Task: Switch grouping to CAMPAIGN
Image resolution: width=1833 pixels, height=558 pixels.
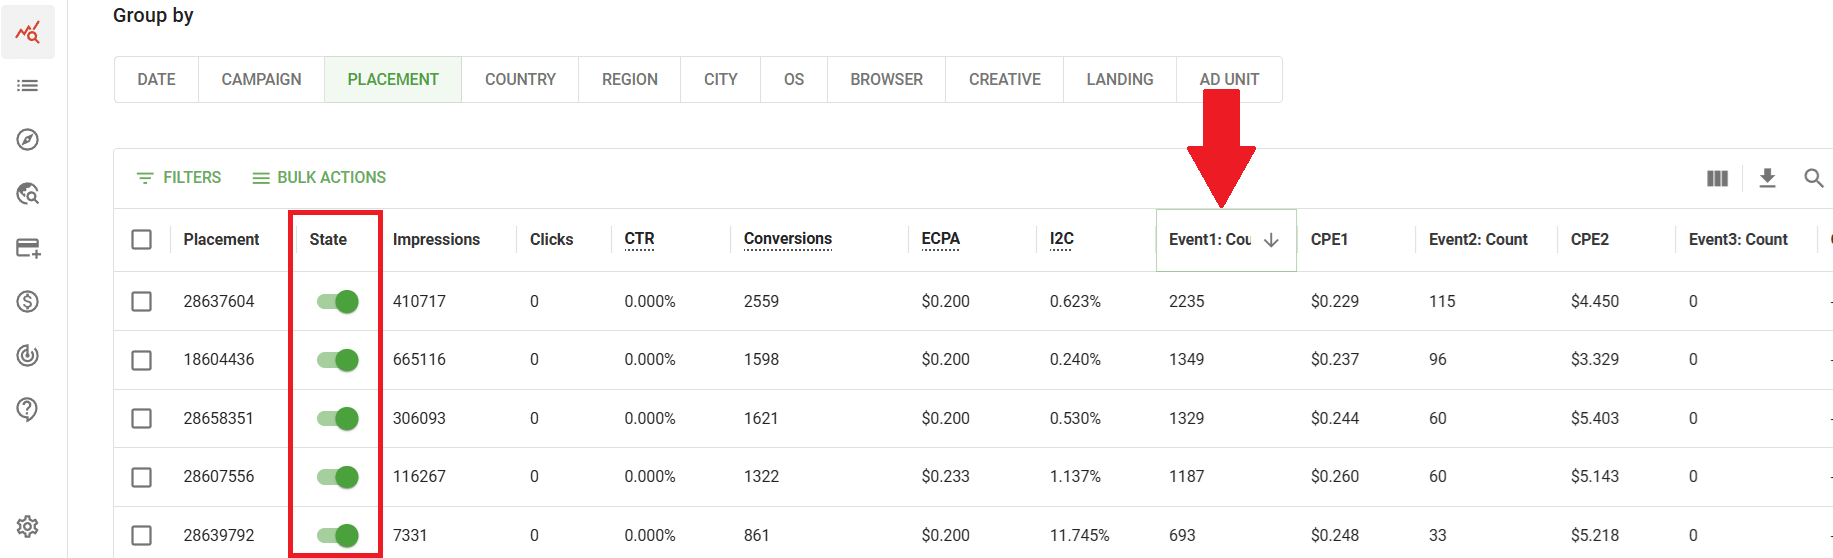Action: [x=261, y=80]
